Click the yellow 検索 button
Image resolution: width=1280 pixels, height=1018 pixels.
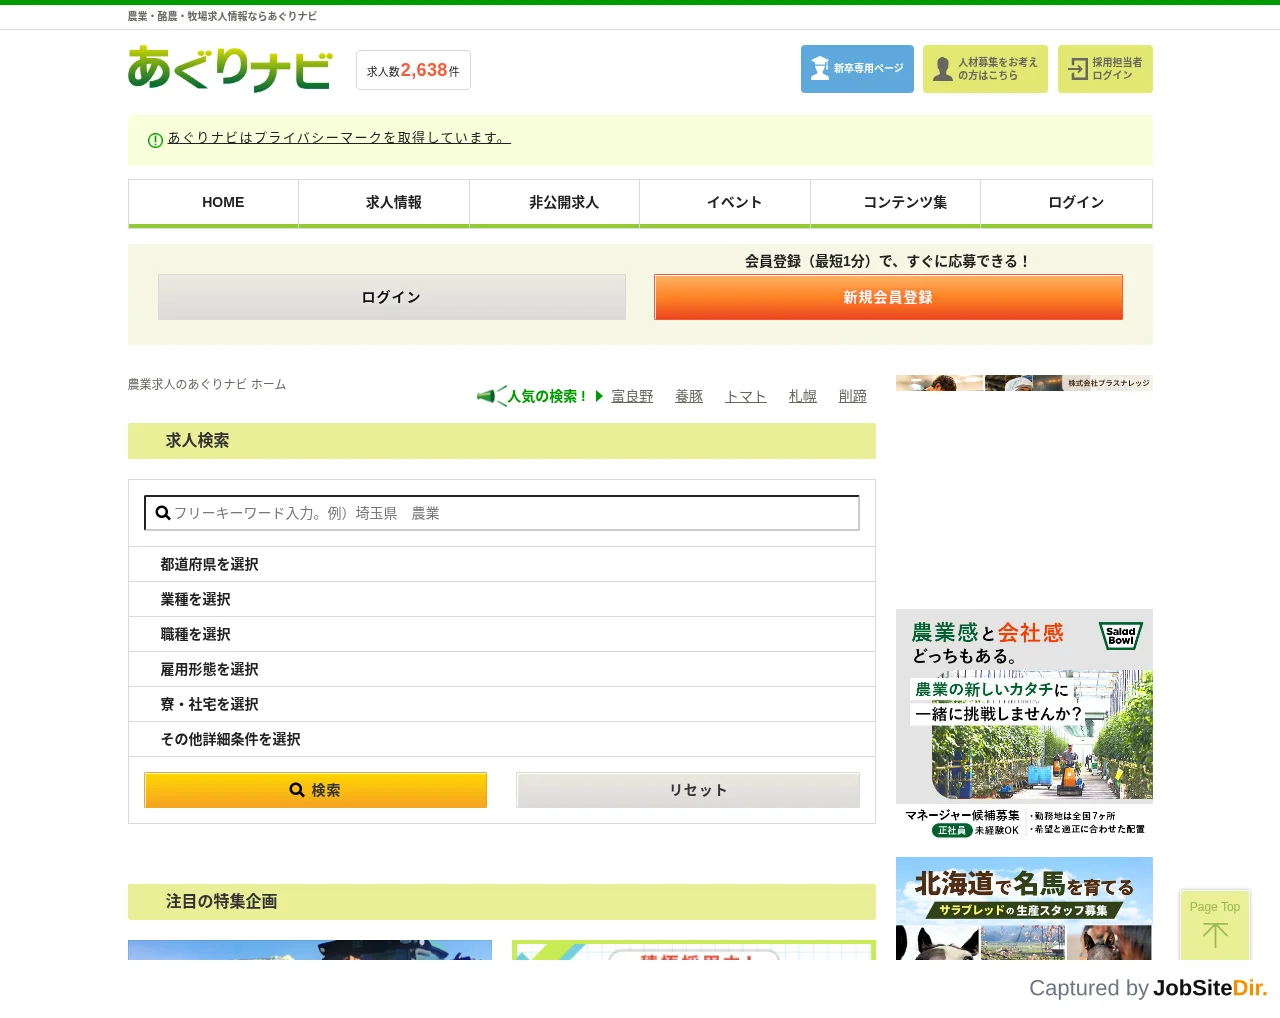(315, 790)
